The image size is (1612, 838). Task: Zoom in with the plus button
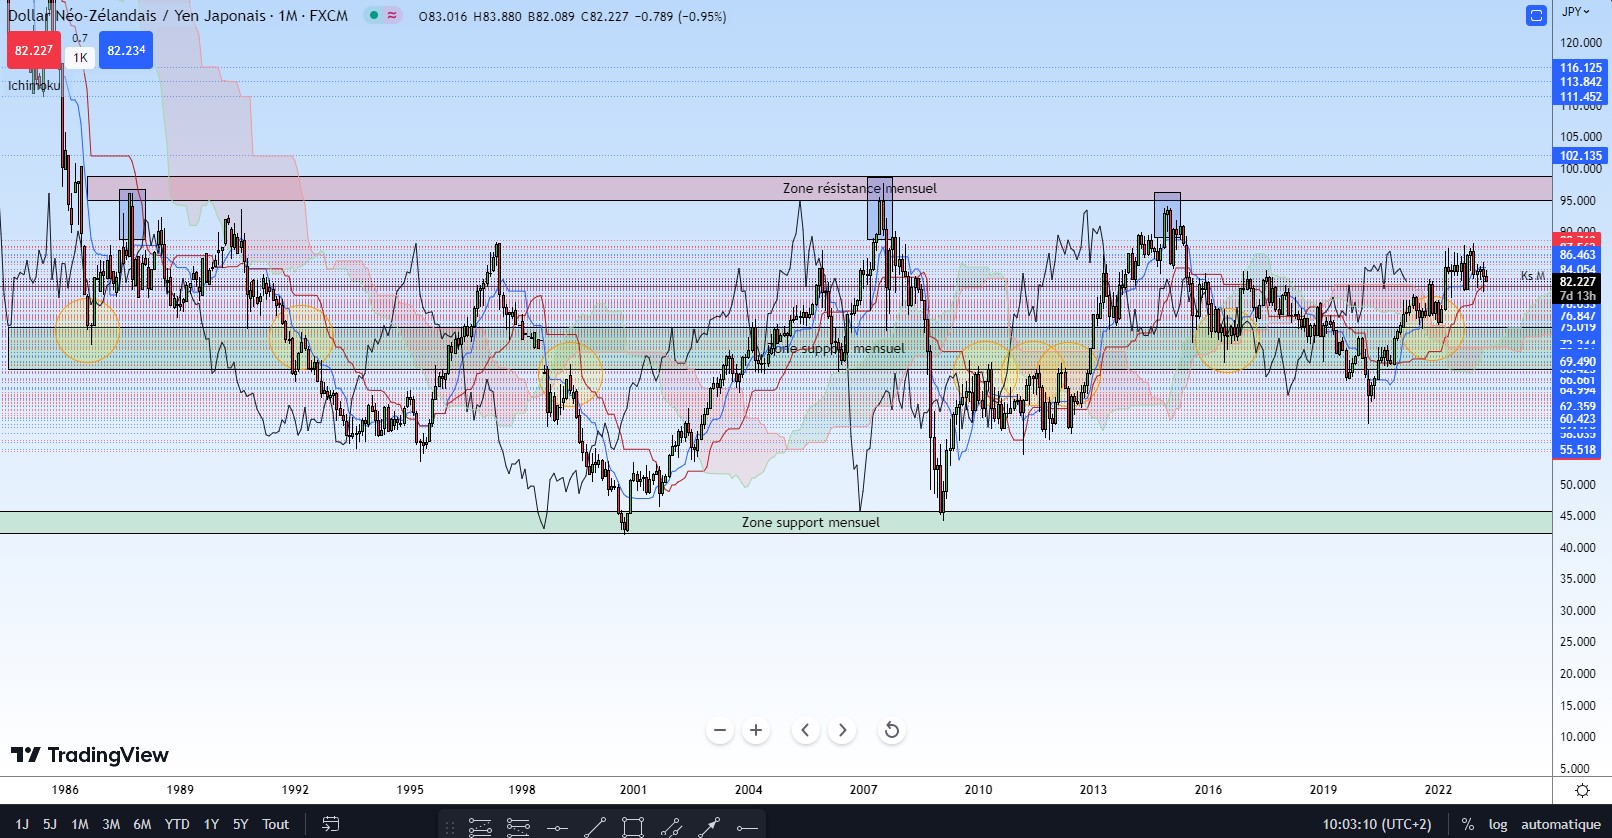[x=756, y=730]
